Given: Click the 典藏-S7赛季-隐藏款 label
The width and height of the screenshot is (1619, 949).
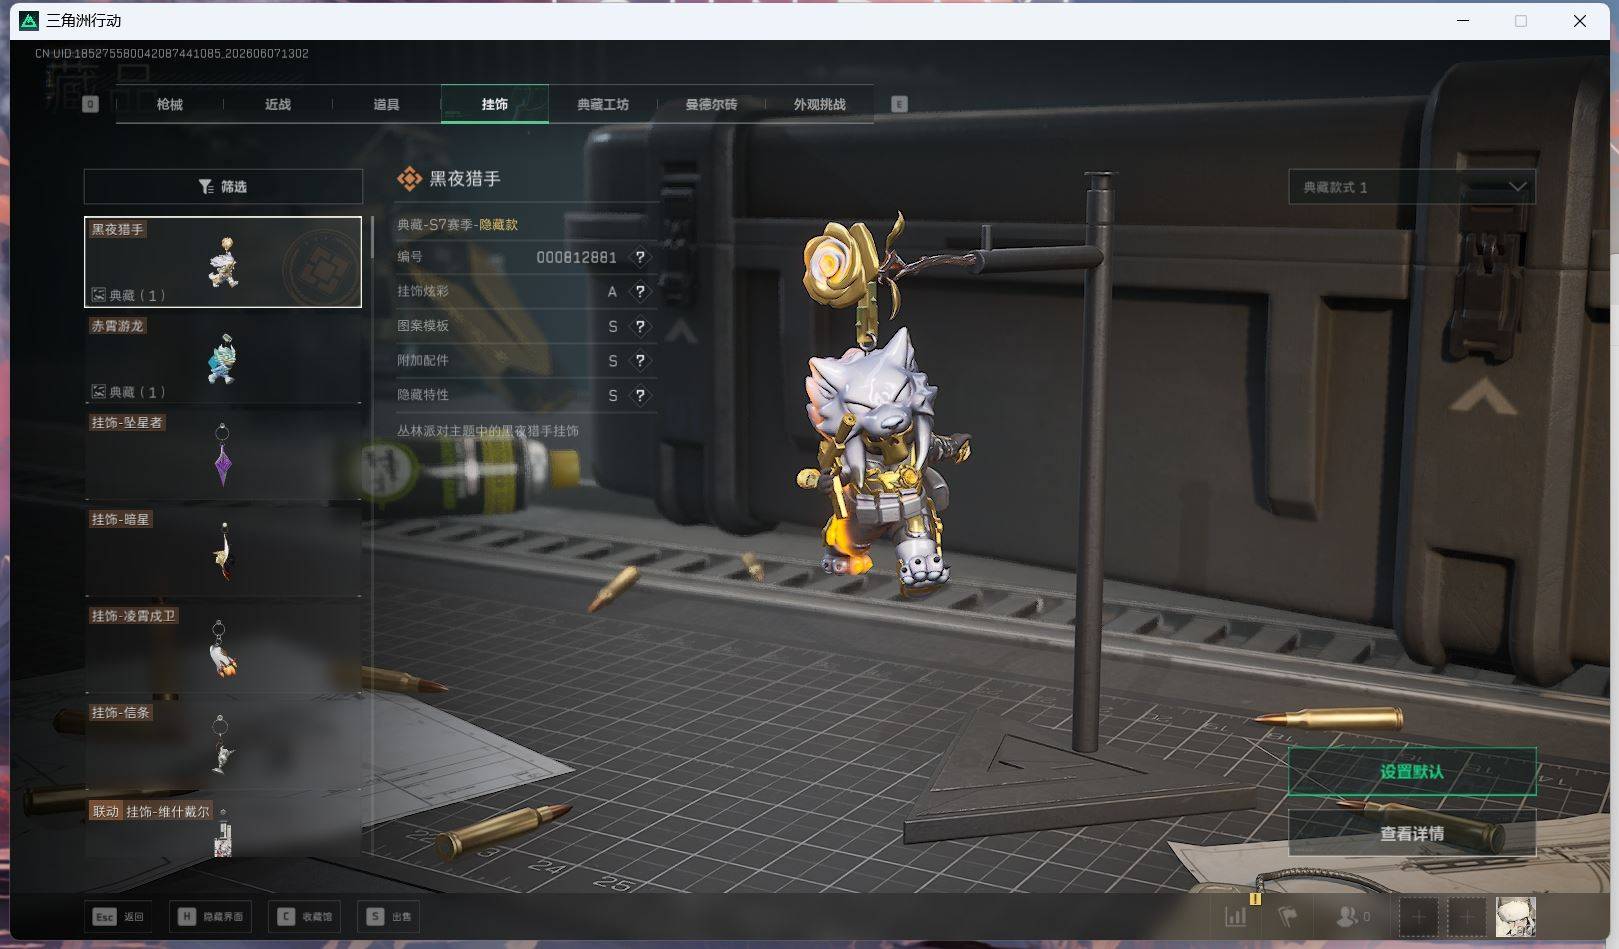Looking at the screenshot, I should coord(457,225).
